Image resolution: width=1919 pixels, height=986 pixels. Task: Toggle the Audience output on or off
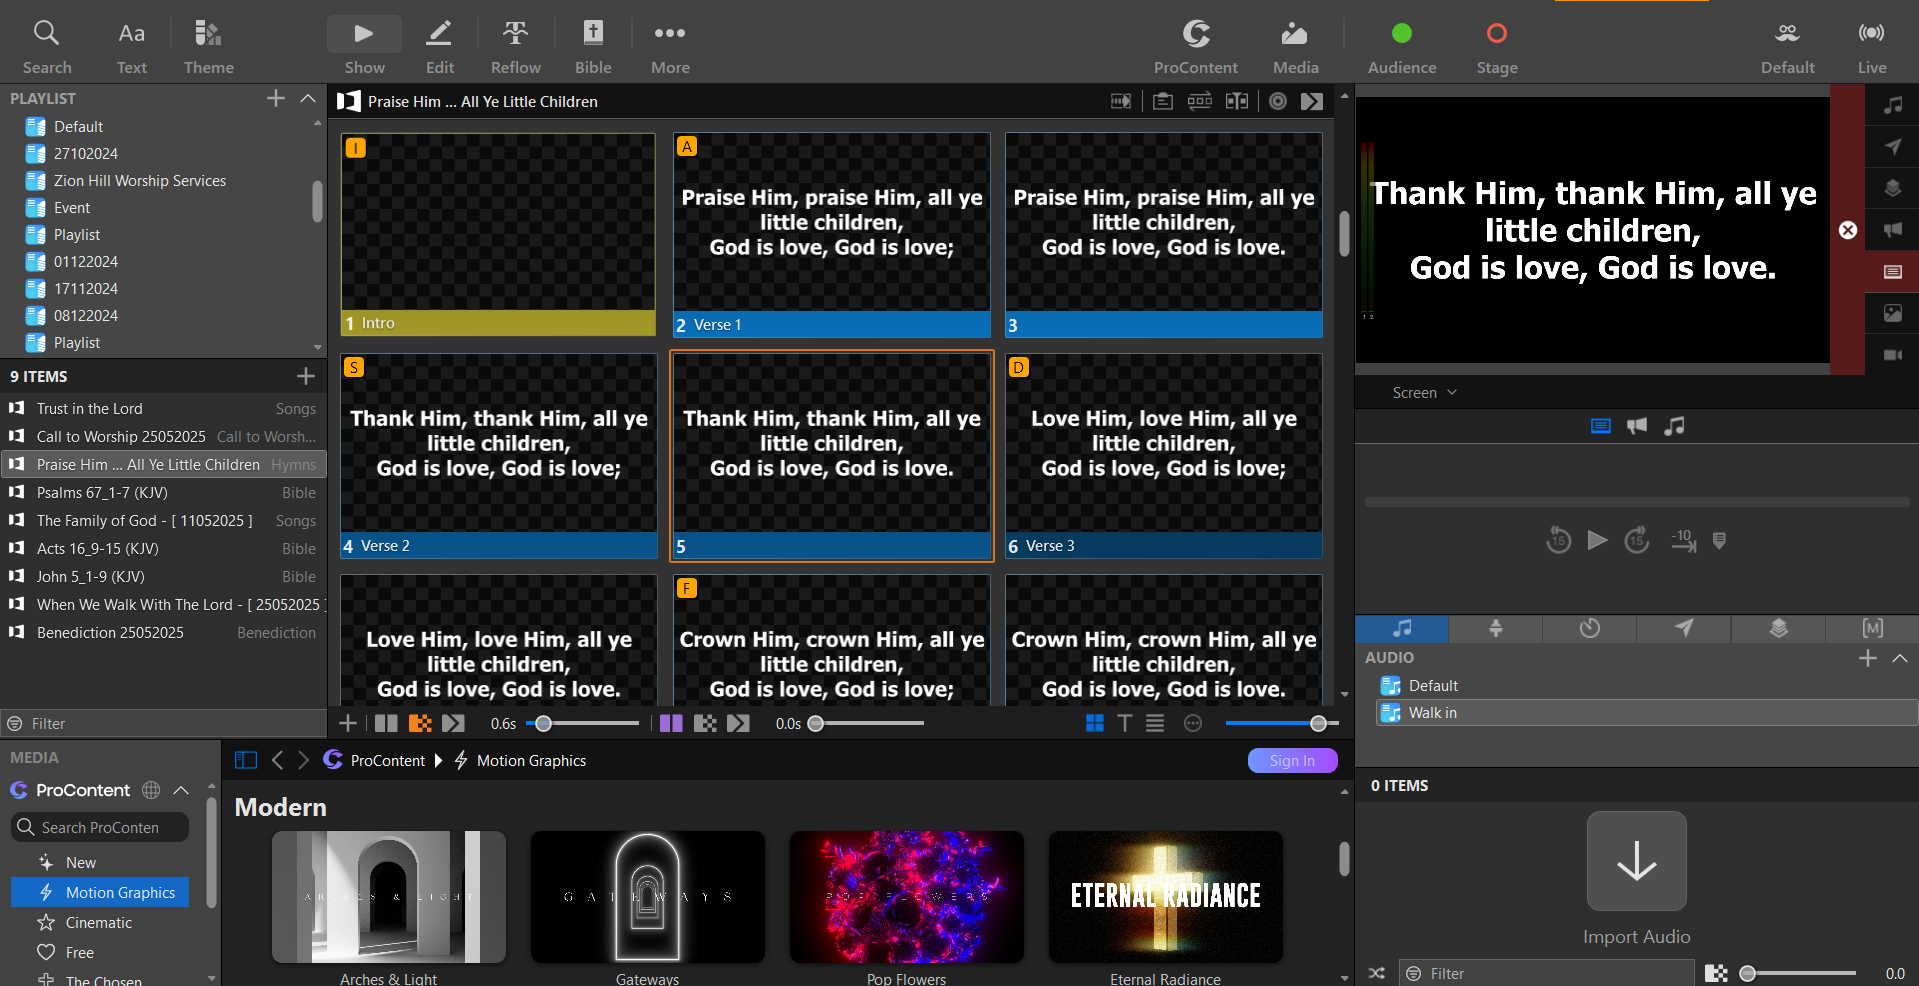click(1401, 34)
